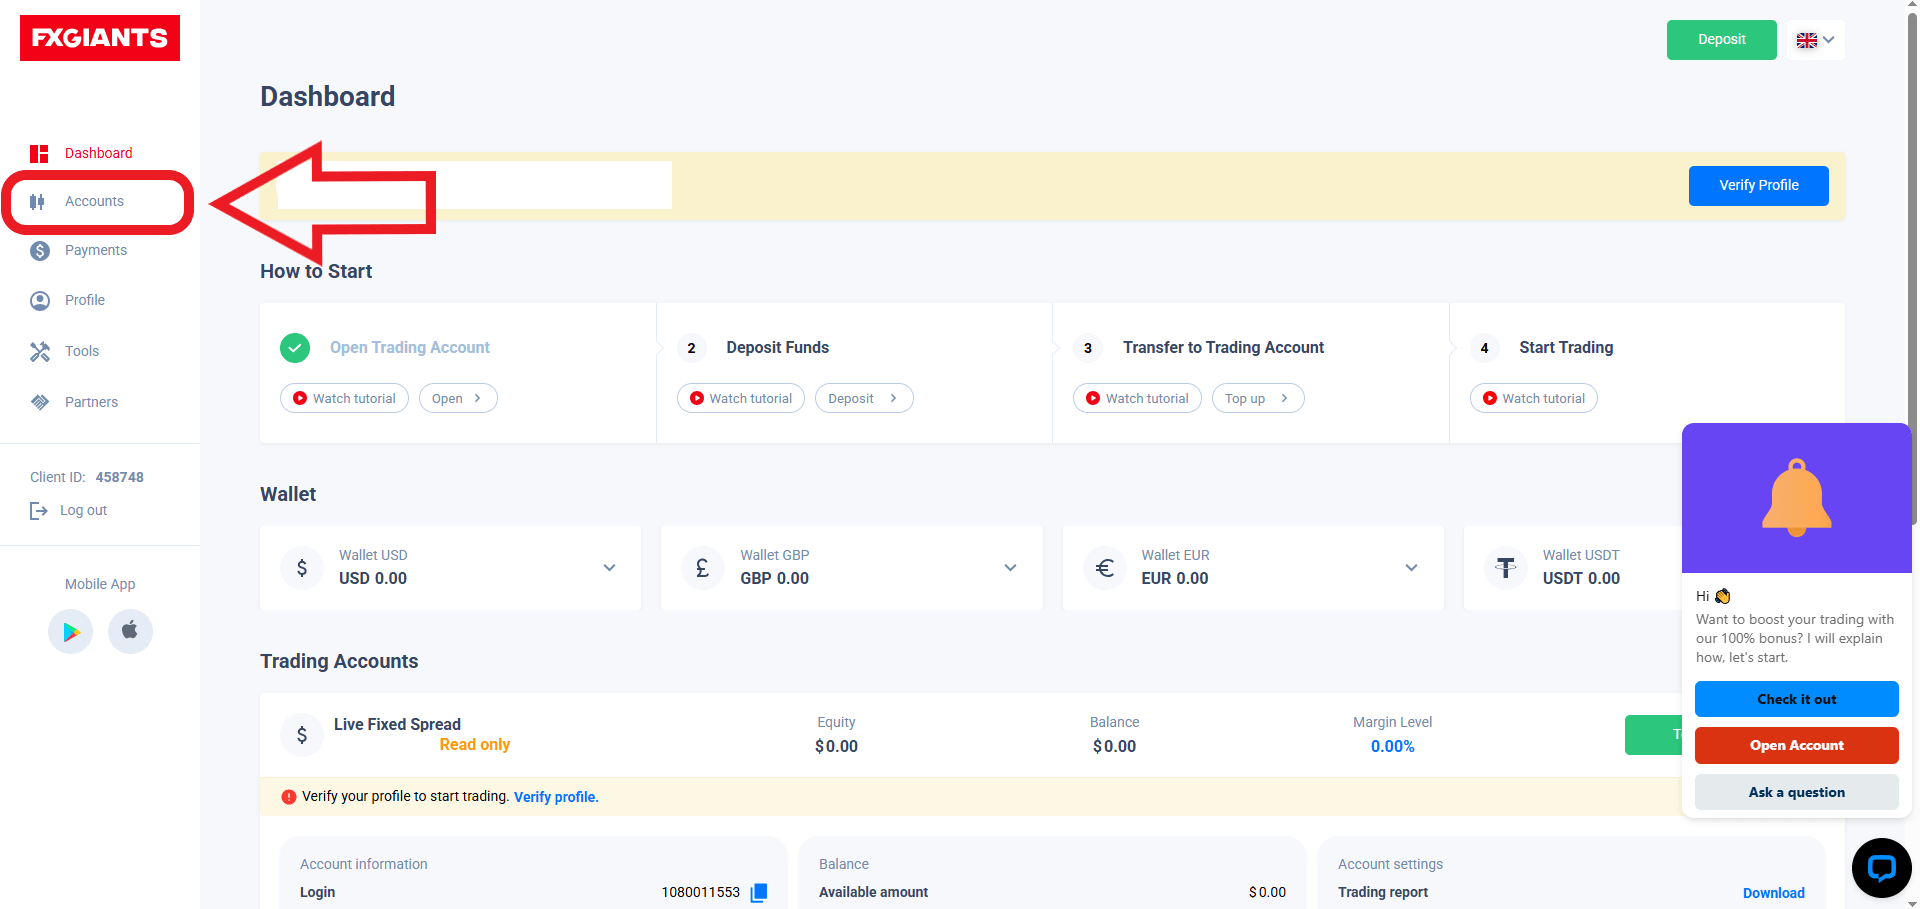Click the USDT 0.00 balance
Image resolution: width=1920 pixels, height=909 pixels.
1581,578
